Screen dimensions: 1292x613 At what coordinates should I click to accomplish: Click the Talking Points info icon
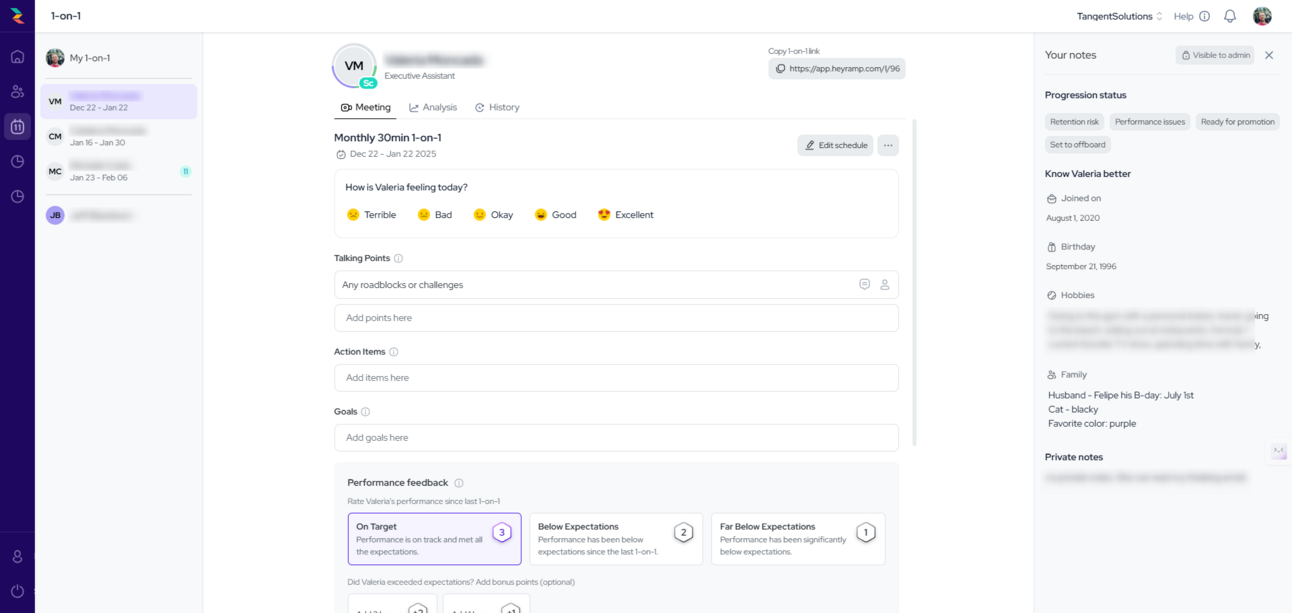pyautogui.click(x=398, y=258)
